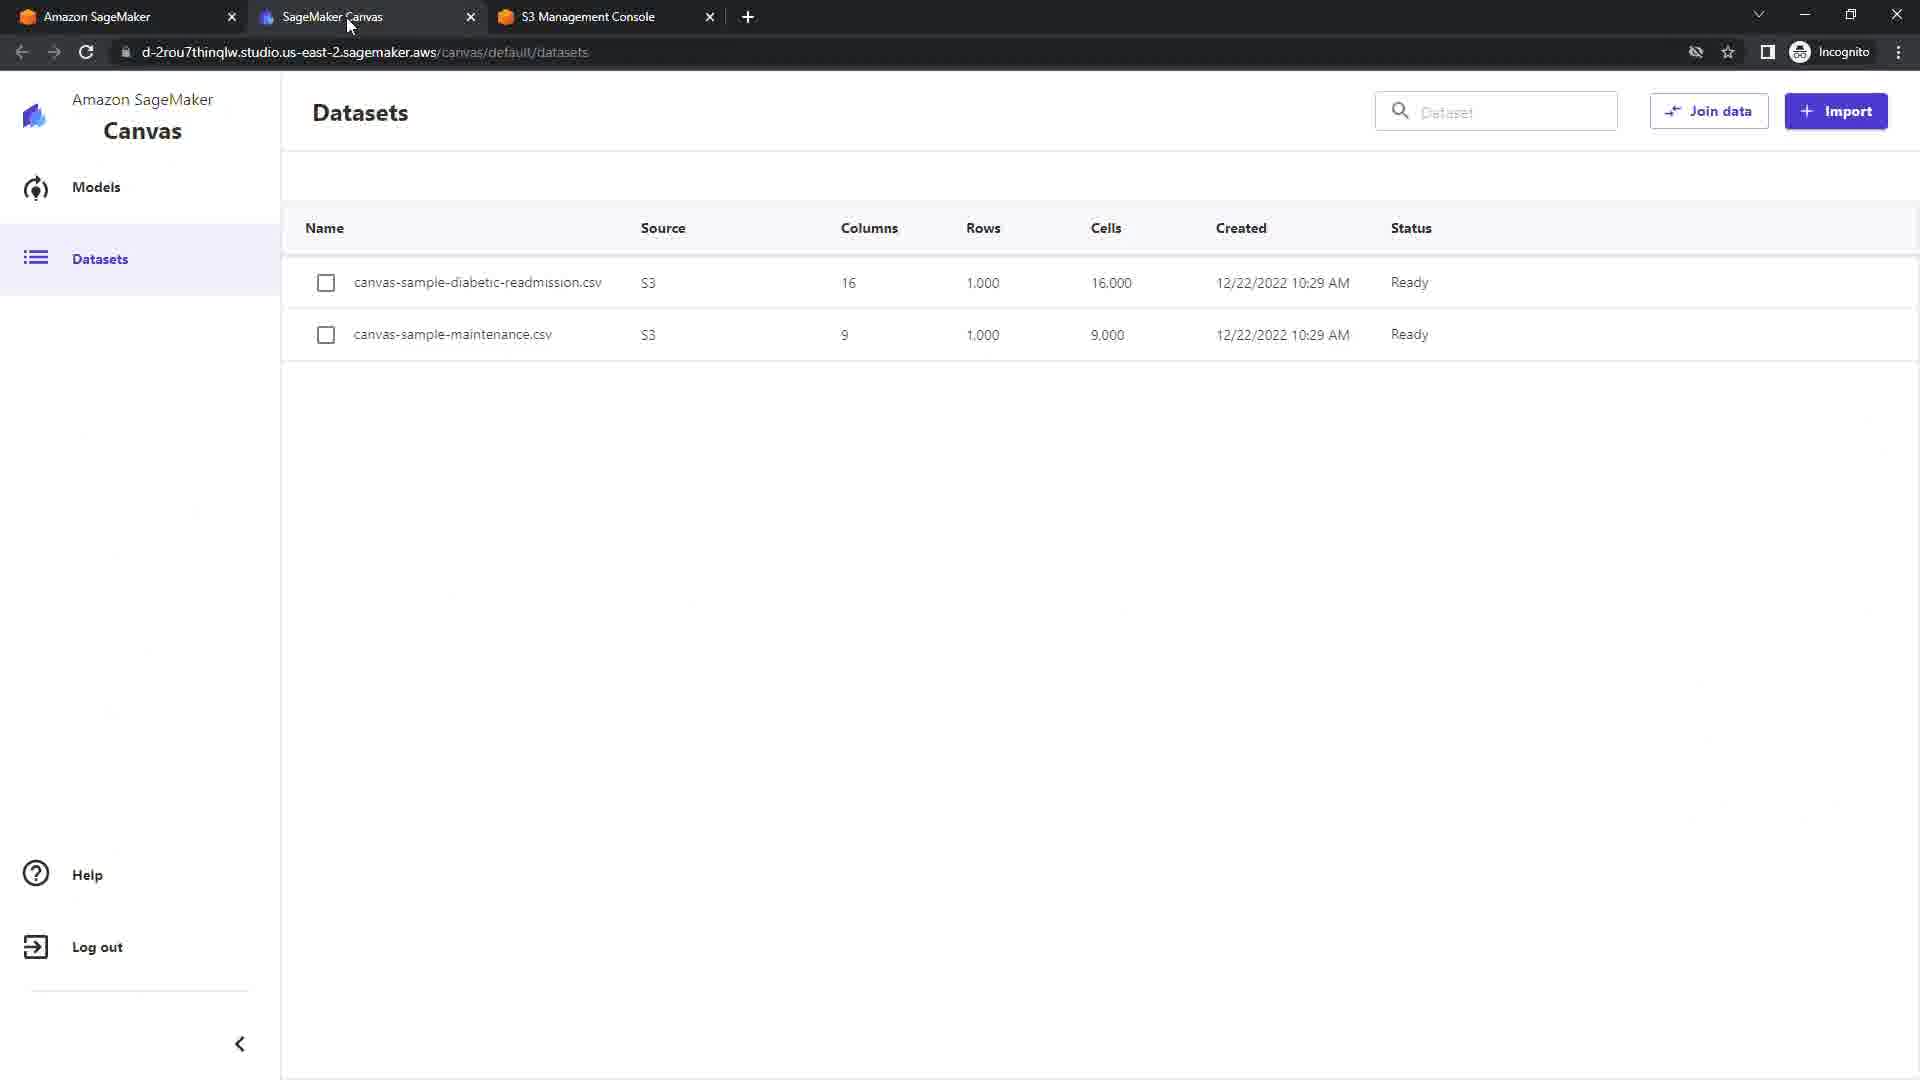The height and width of the screenshot is (1080, 1920).
Task: Switch to Amazon SageMaker tab
Action: point(97,17)
